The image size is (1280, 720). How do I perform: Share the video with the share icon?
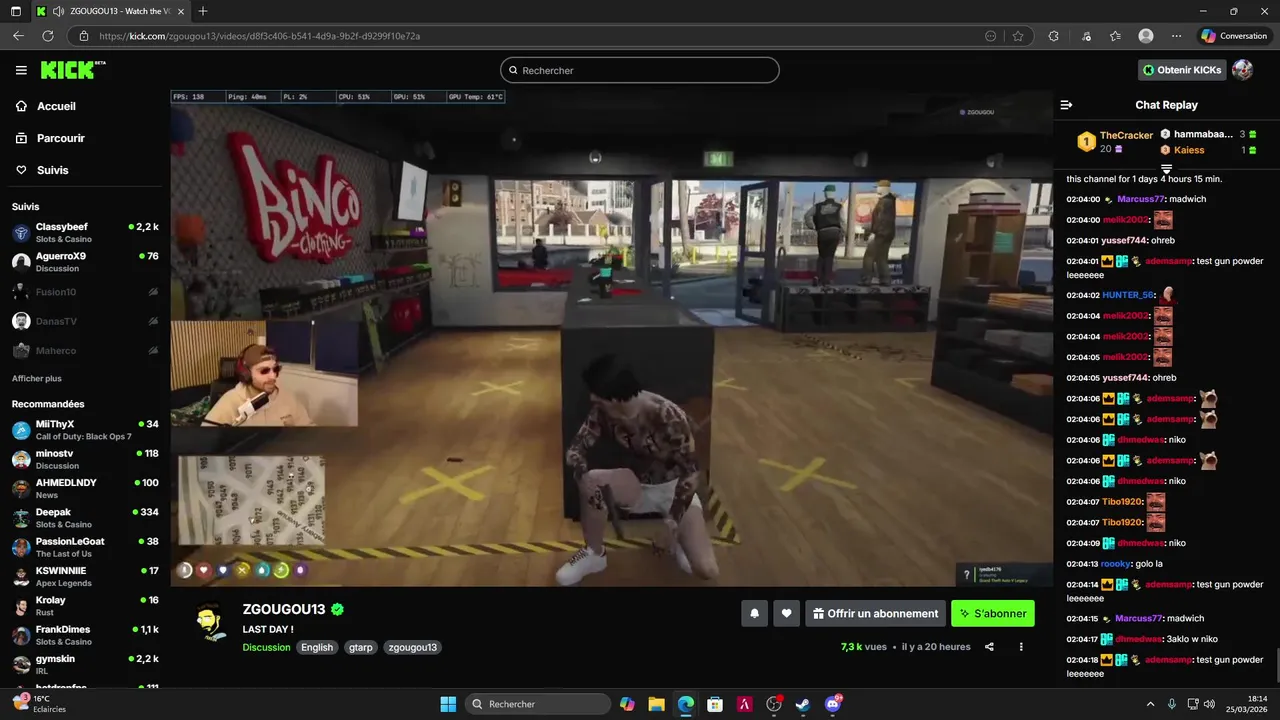tap(989, 647)
